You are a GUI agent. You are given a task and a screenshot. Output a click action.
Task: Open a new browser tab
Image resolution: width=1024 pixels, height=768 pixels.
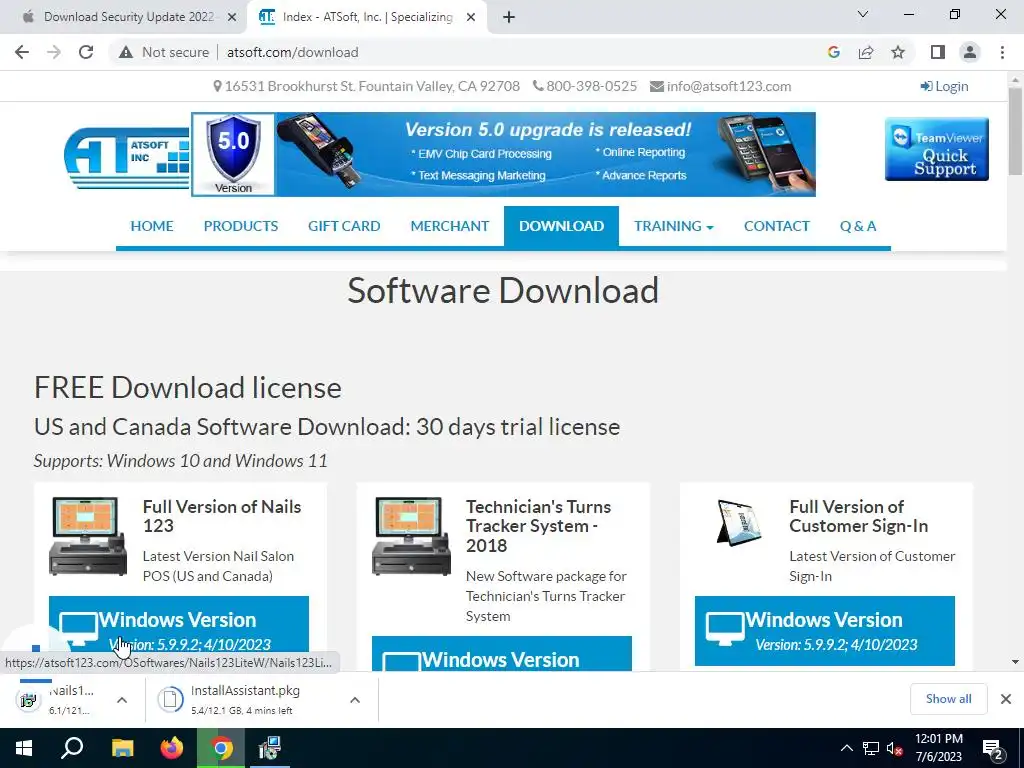(x=509, y=18)
